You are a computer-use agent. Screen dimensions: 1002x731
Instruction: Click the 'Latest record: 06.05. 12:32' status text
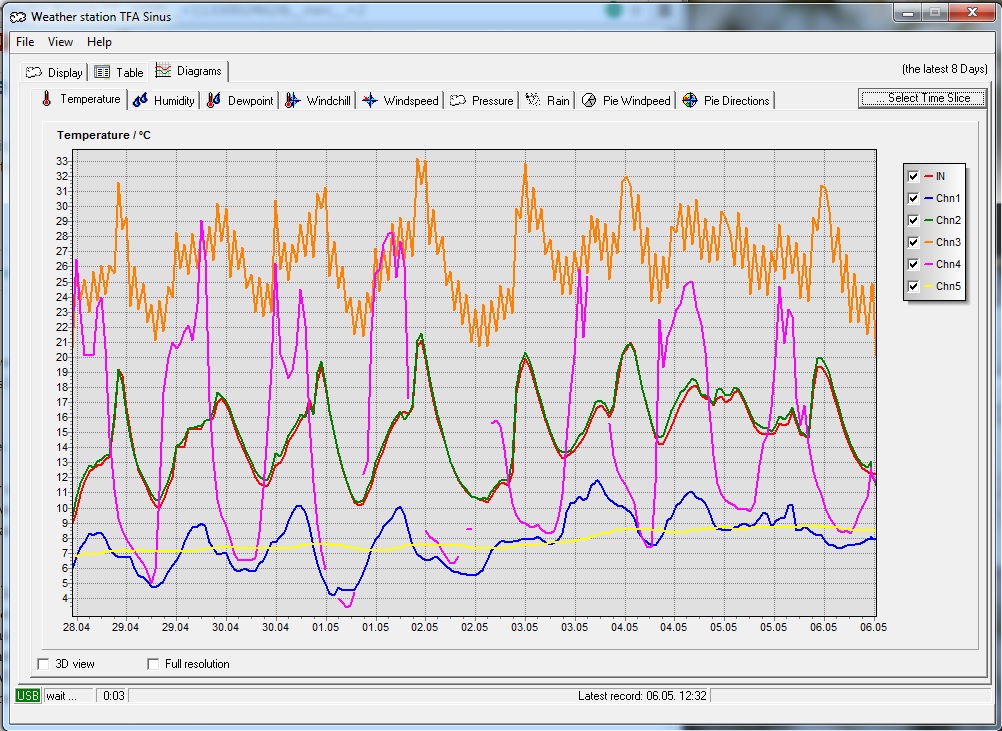click(x=642, y=696)
